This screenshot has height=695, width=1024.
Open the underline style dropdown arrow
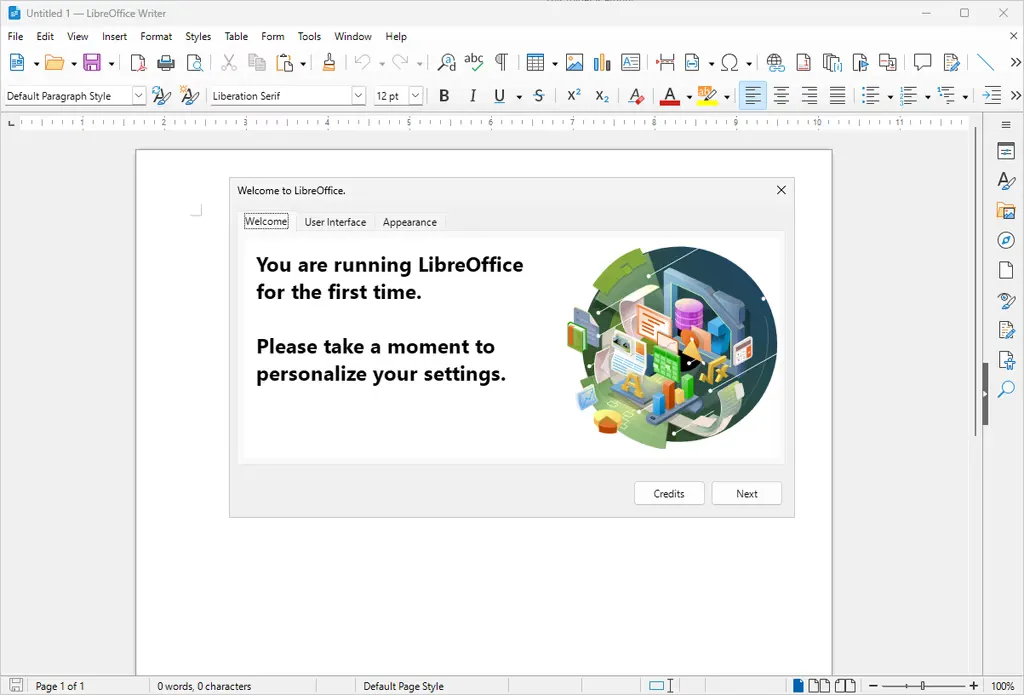click(519, 97)
